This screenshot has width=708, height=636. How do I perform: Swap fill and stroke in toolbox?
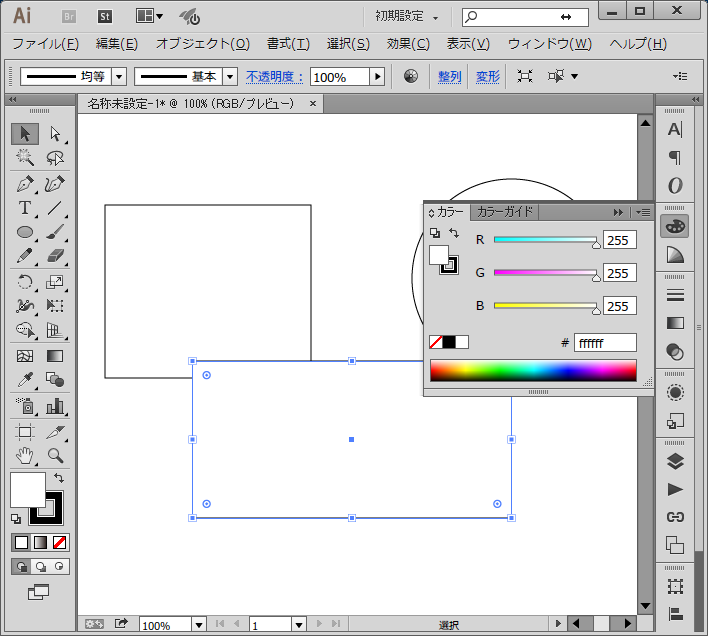pyautogui.click(x=59, y=478)
